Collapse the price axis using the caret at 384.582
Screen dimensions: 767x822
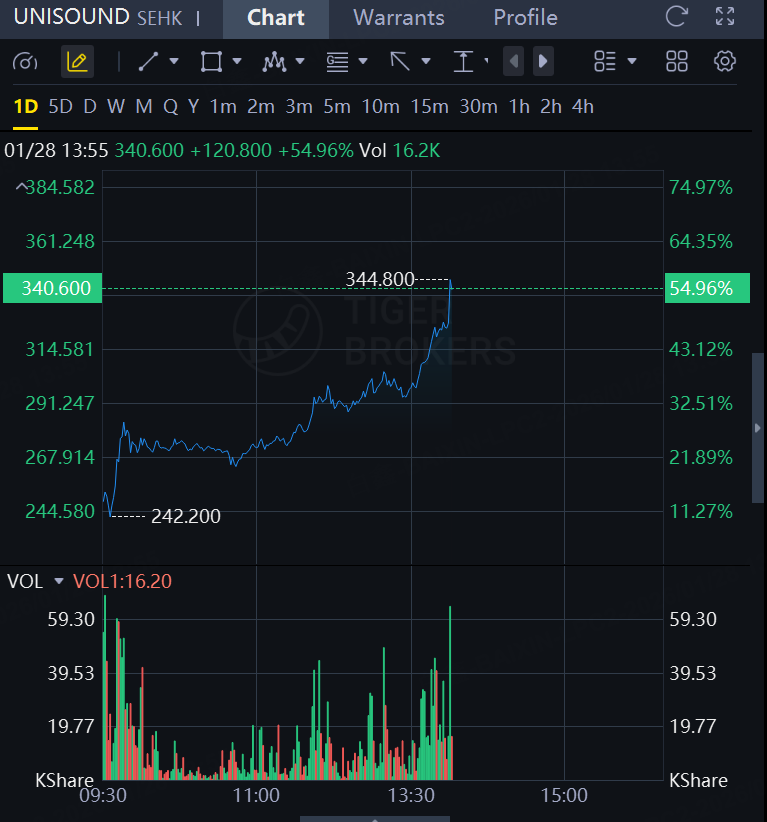21,186
